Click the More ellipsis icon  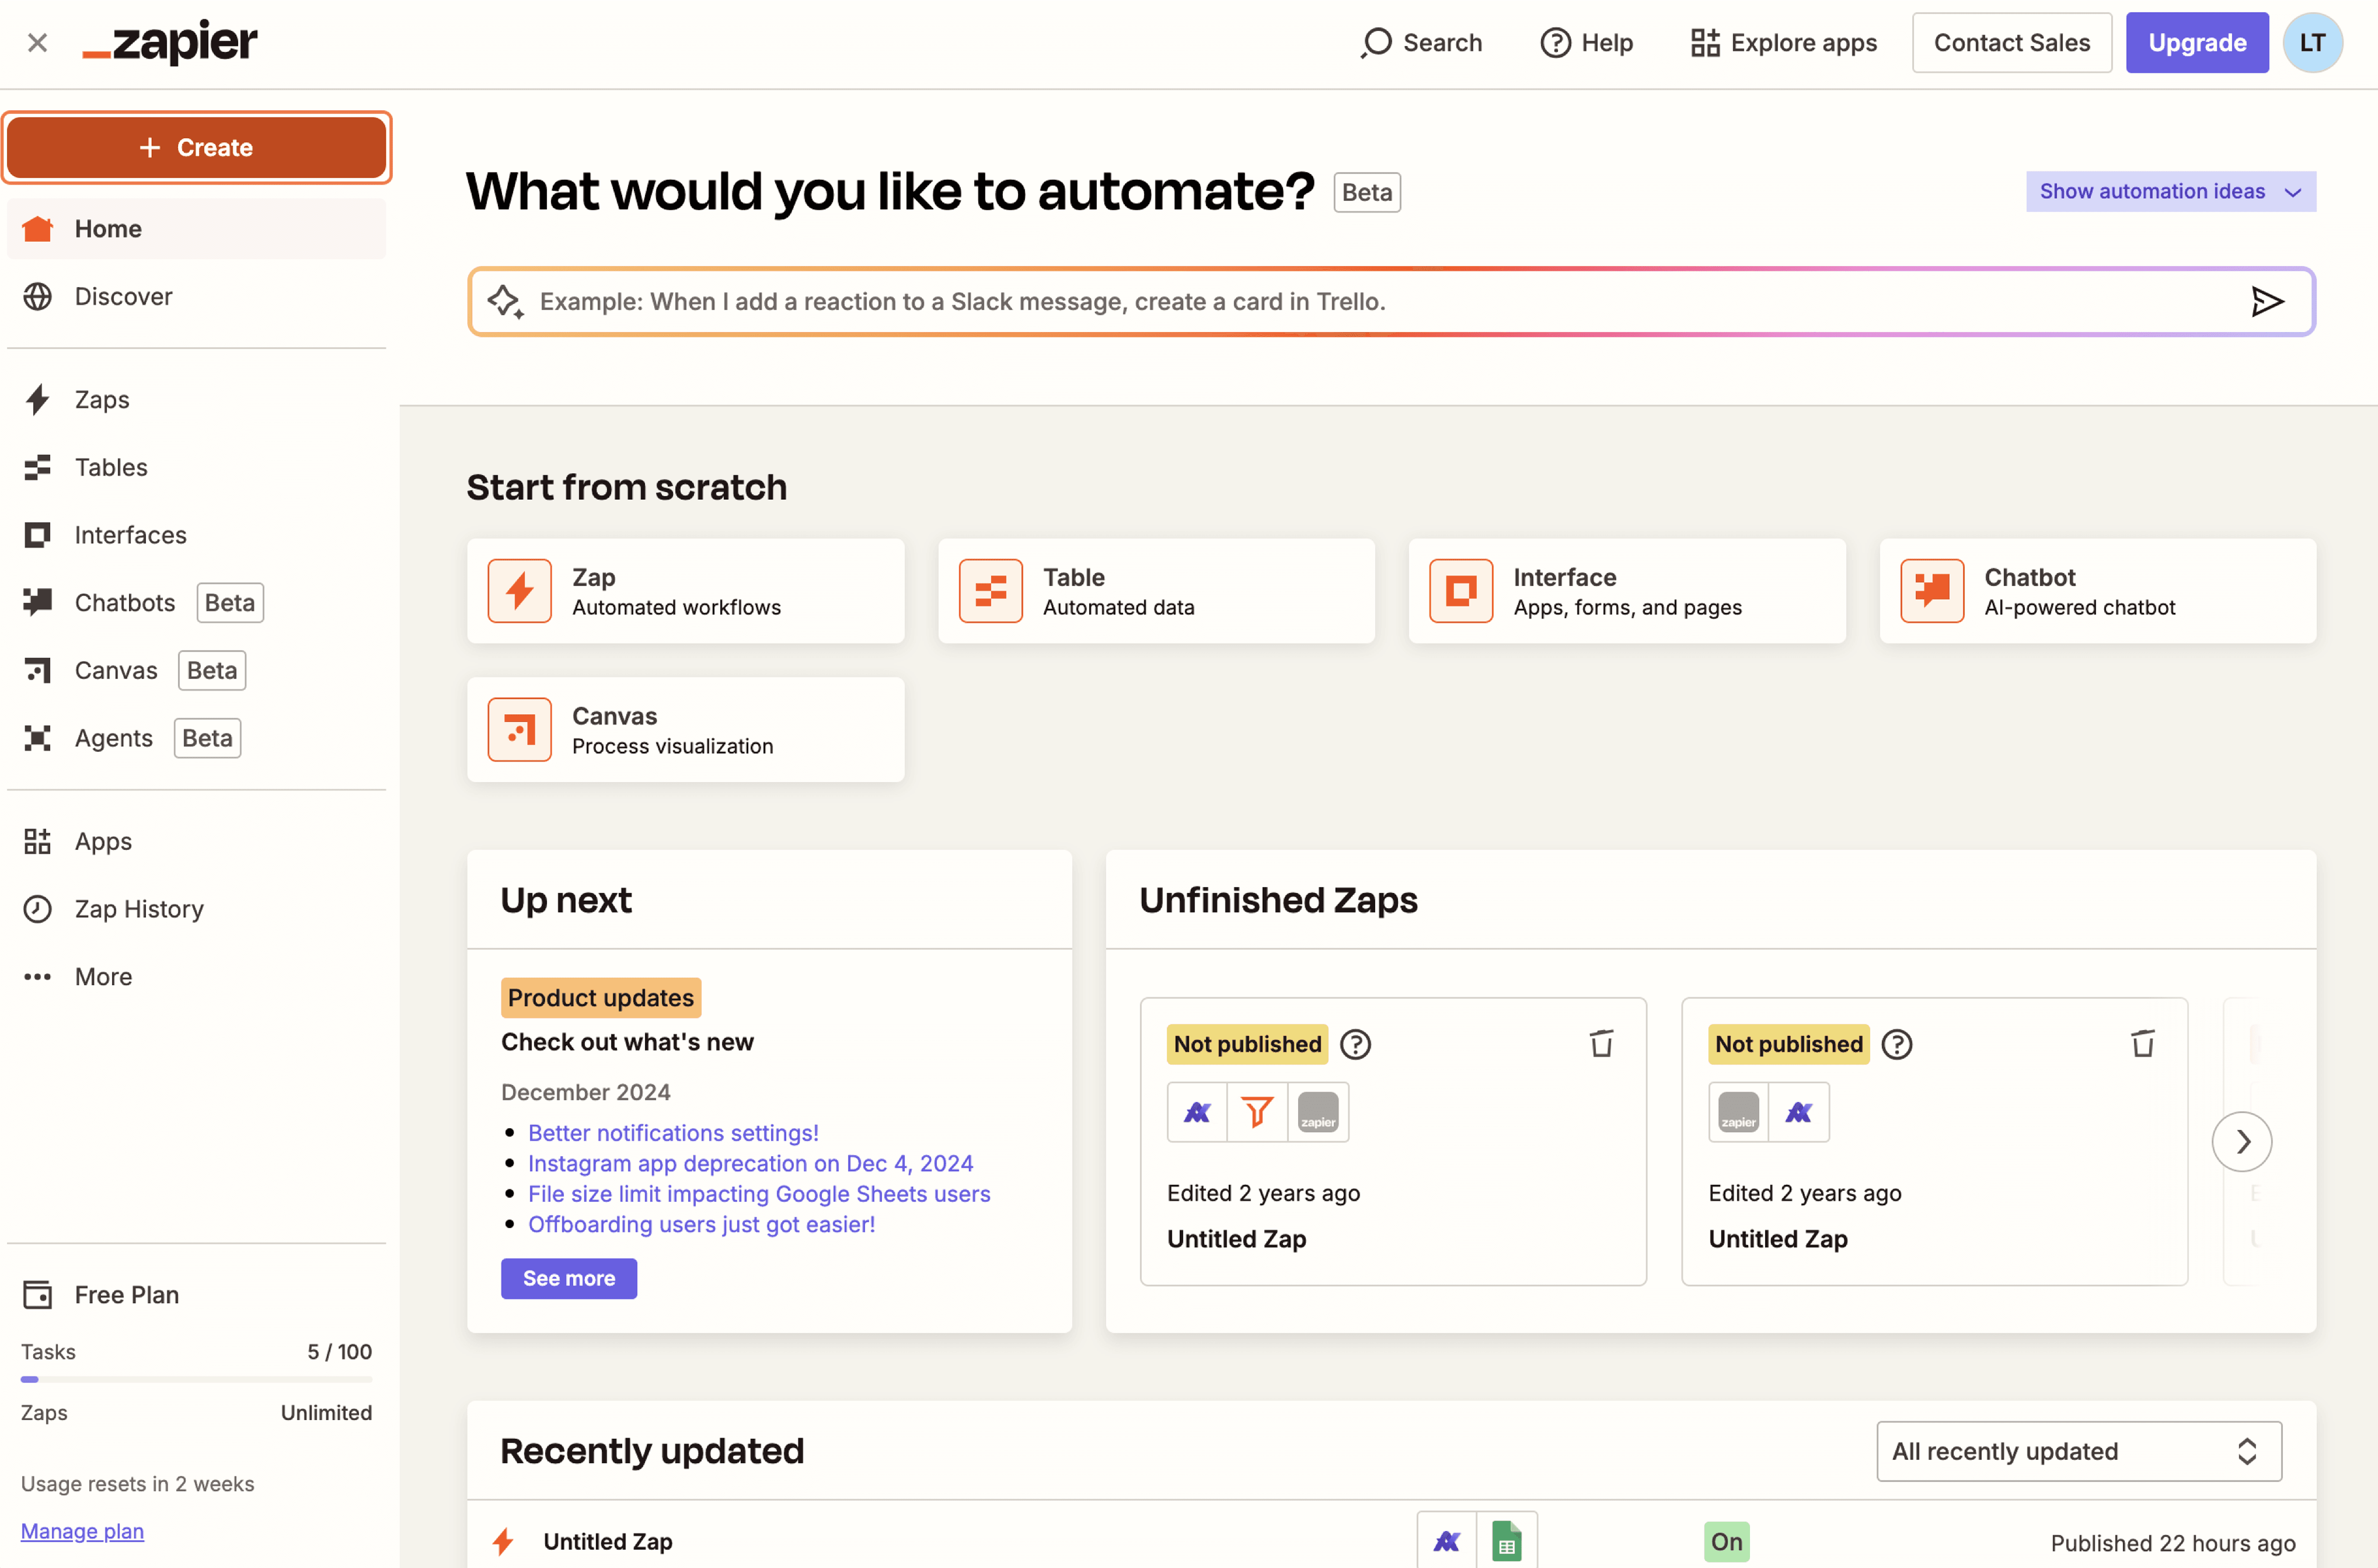pos(37,977)
